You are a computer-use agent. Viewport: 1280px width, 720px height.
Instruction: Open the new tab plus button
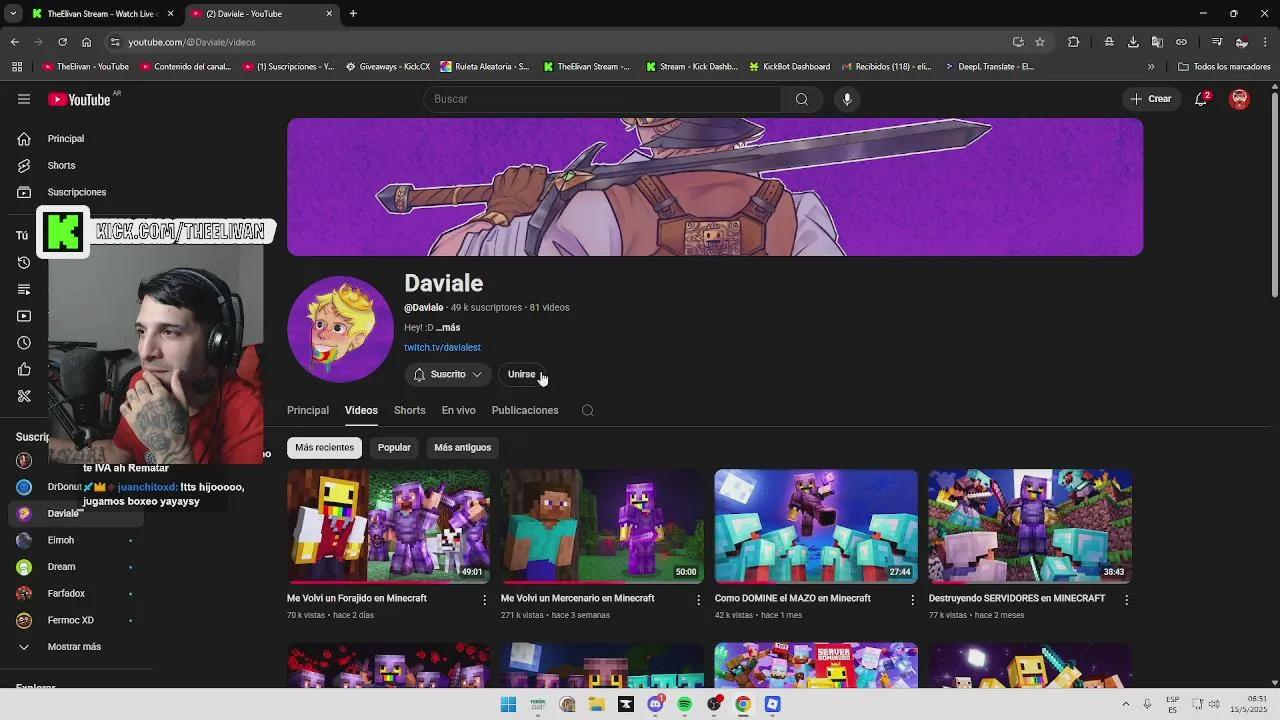353,14
